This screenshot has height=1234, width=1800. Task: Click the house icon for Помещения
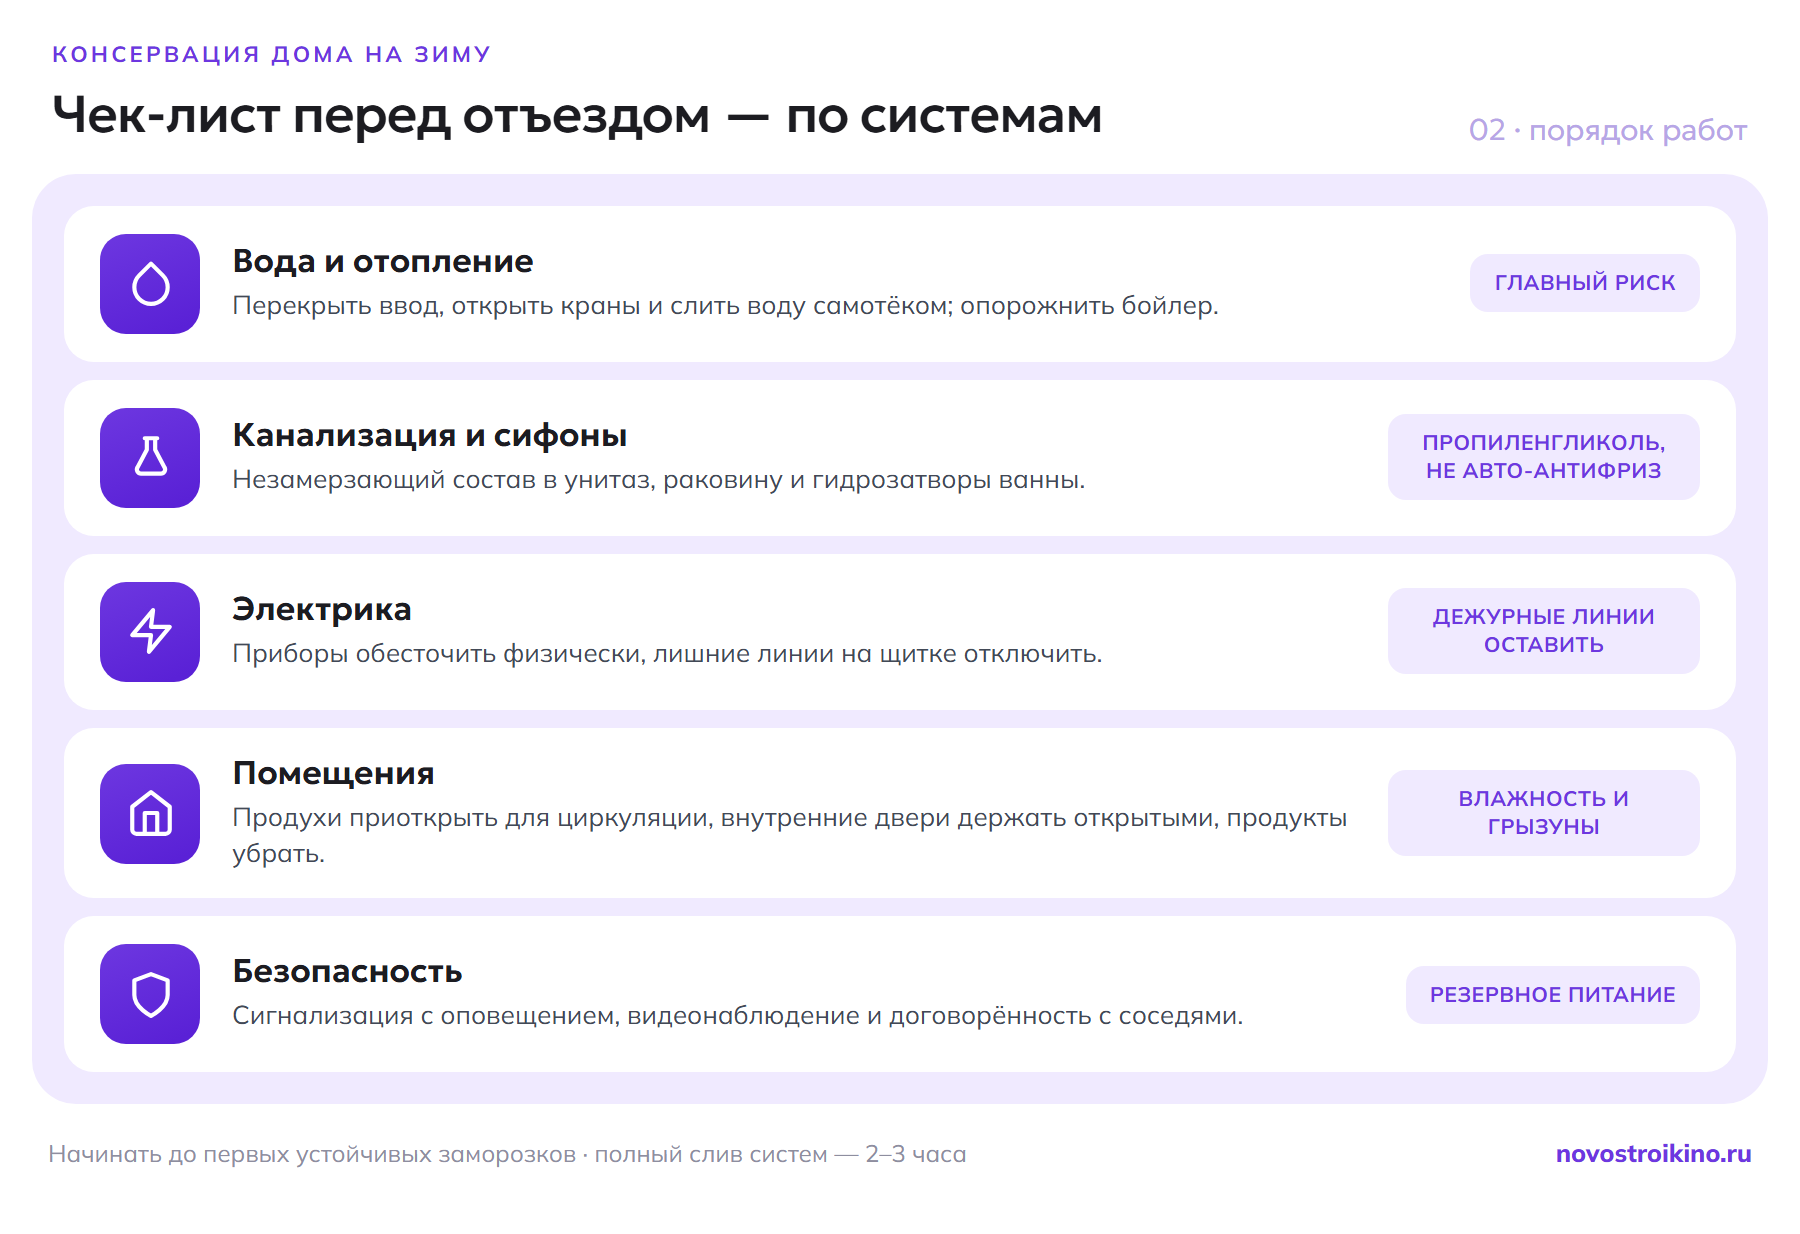pyautogui.click(x=150, y=814)
